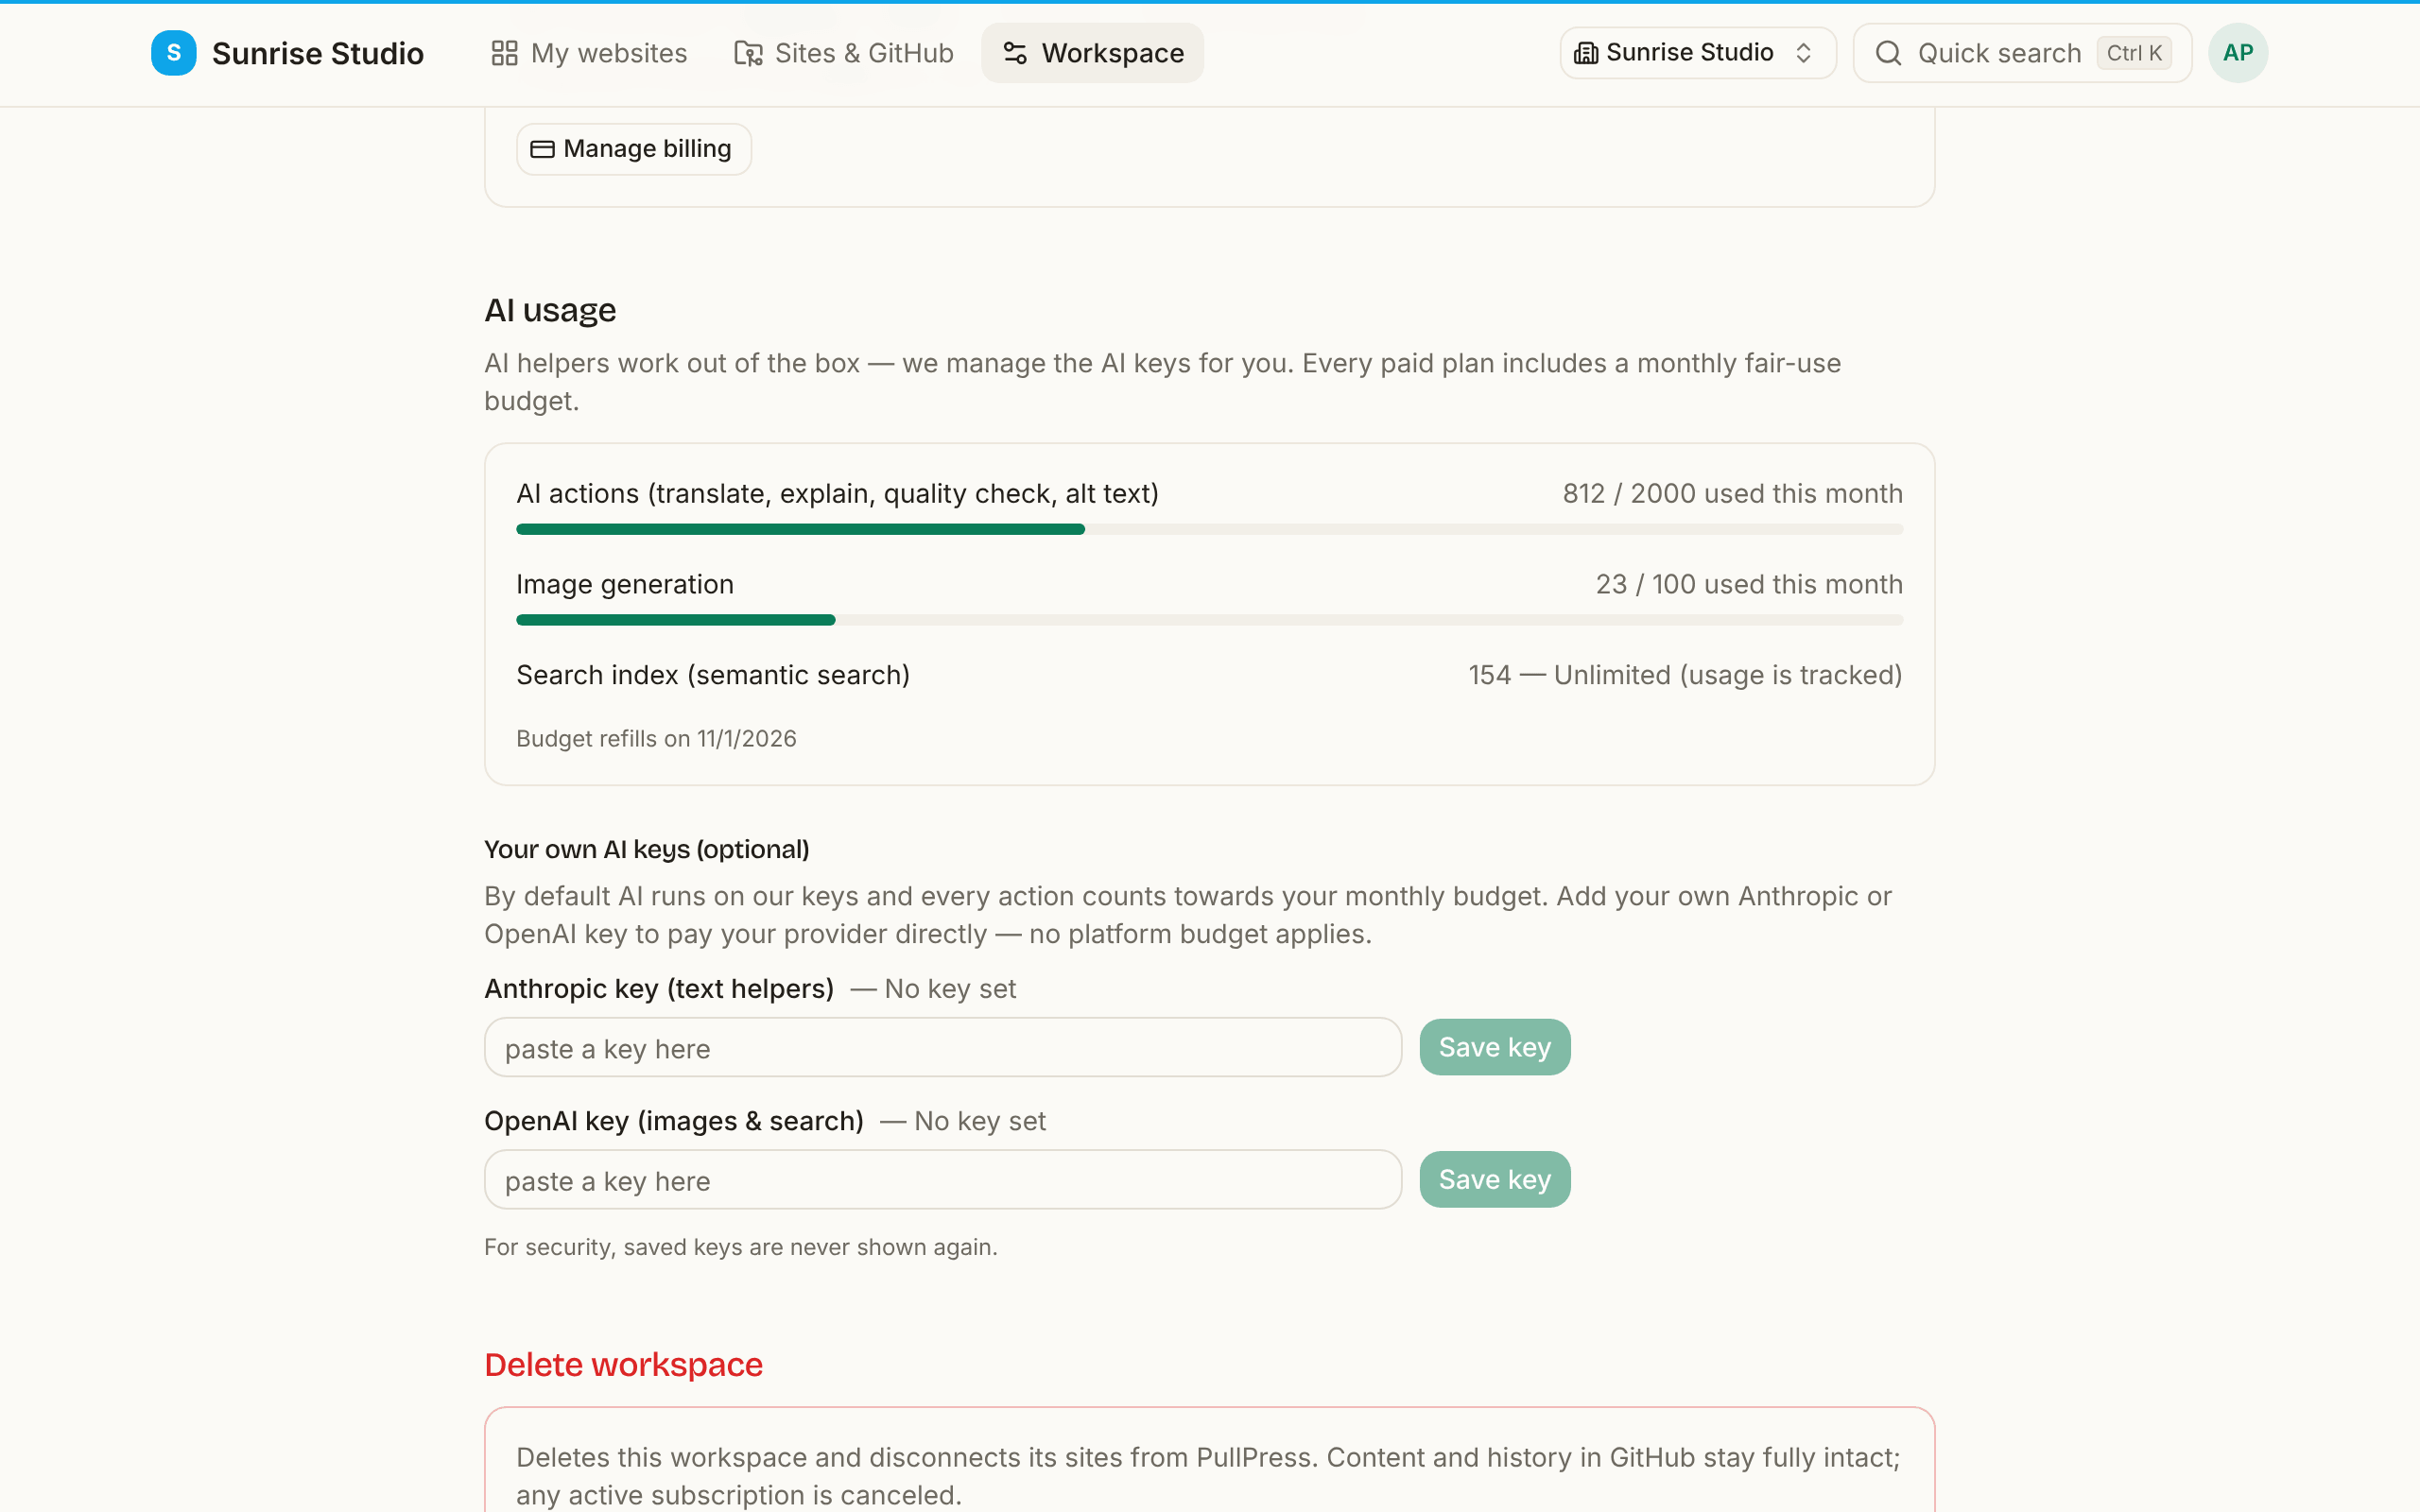Click '23 / 100 used this month' text

pos(1749,584)
